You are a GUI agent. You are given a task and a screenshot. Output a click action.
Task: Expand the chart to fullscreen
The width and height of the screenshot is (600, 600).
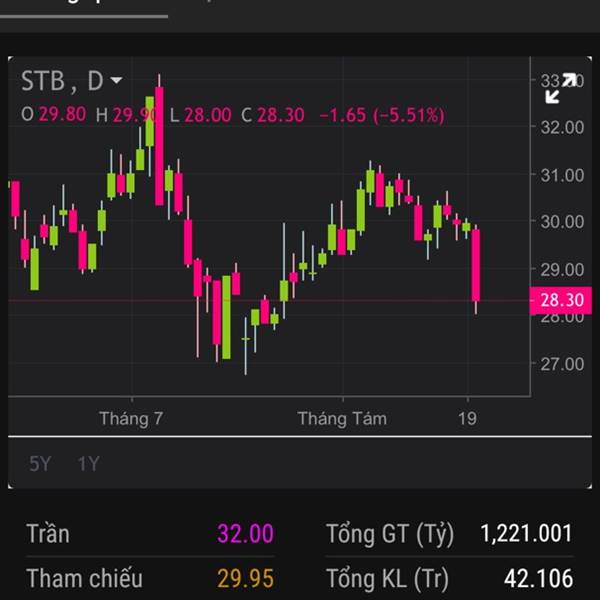[x=560, y=88]
